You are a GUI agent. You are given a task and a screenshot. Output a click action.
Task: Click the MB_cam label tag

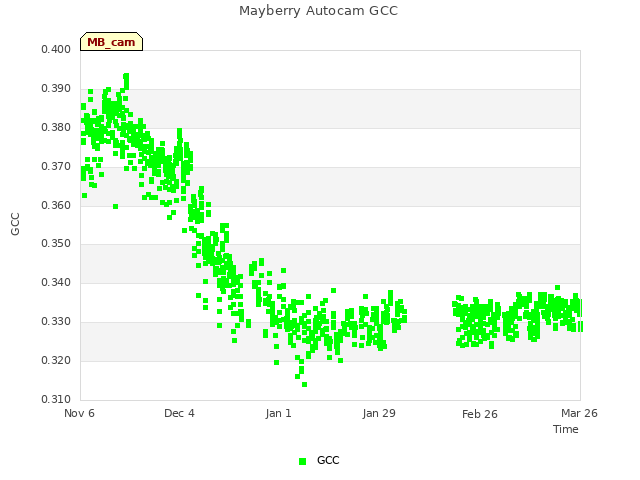click(x=111, y=42)
